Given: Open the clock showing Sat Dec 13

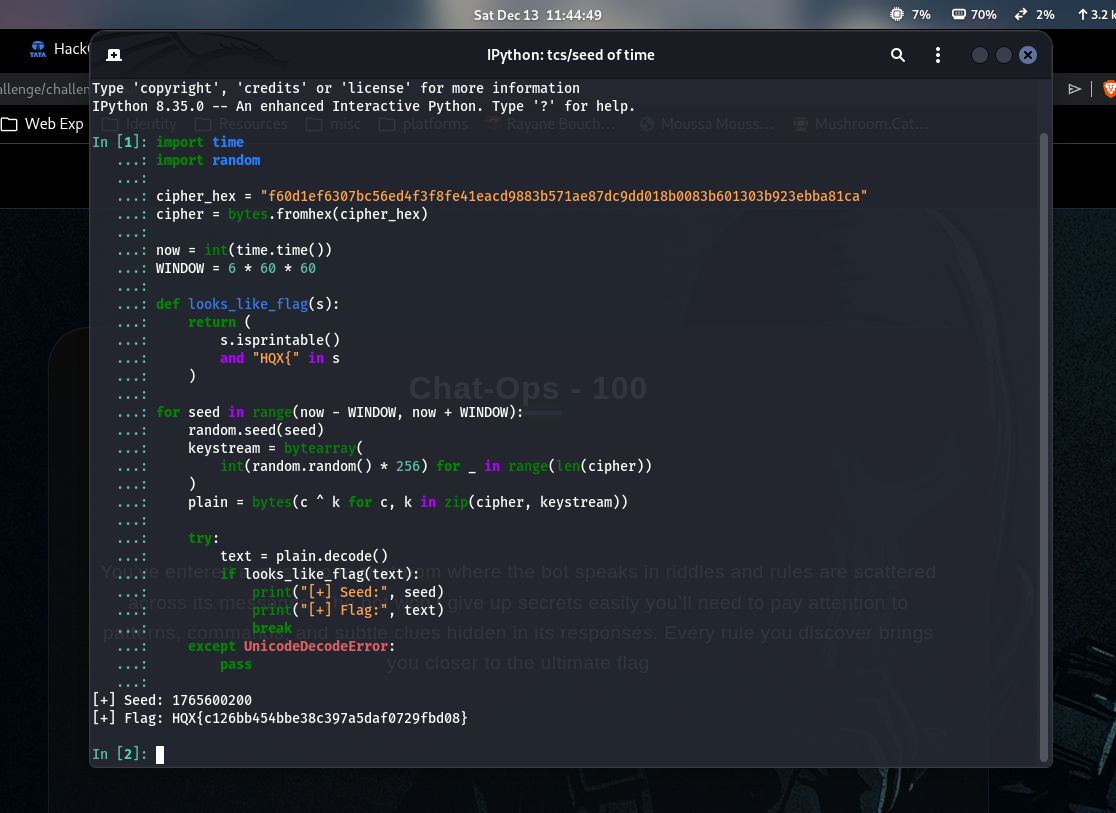Looking at the screenshot, I should click(x=537, y=15).
